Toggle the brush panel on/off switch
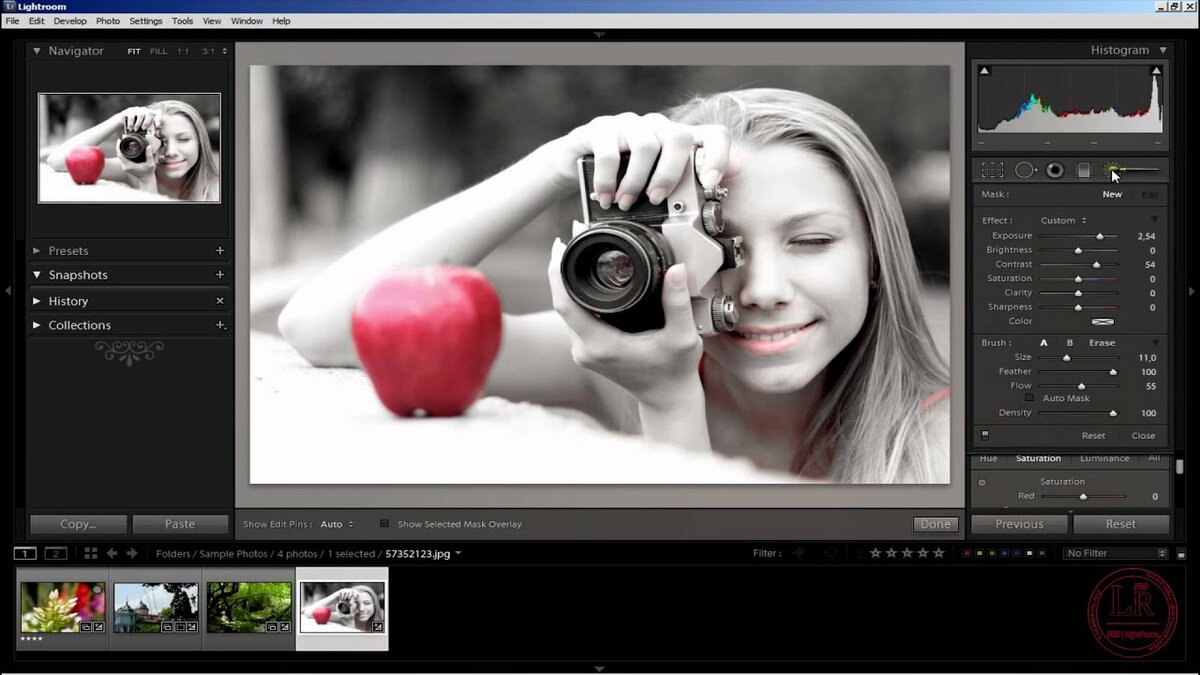 [x=985, y=435]
